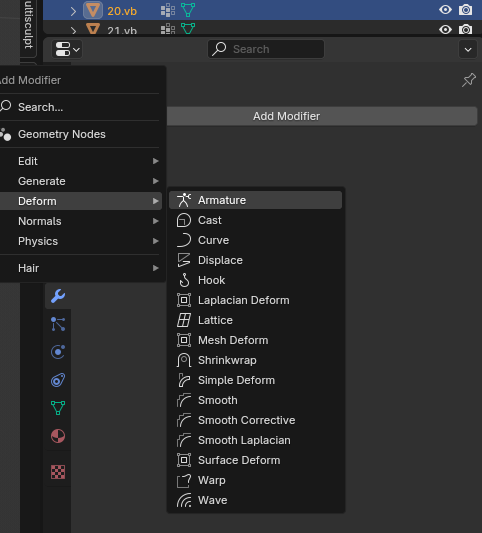Add a Laplacian Deform modifier
The height and width of the screenshot is (533, 482).
[x=256, y=300]
